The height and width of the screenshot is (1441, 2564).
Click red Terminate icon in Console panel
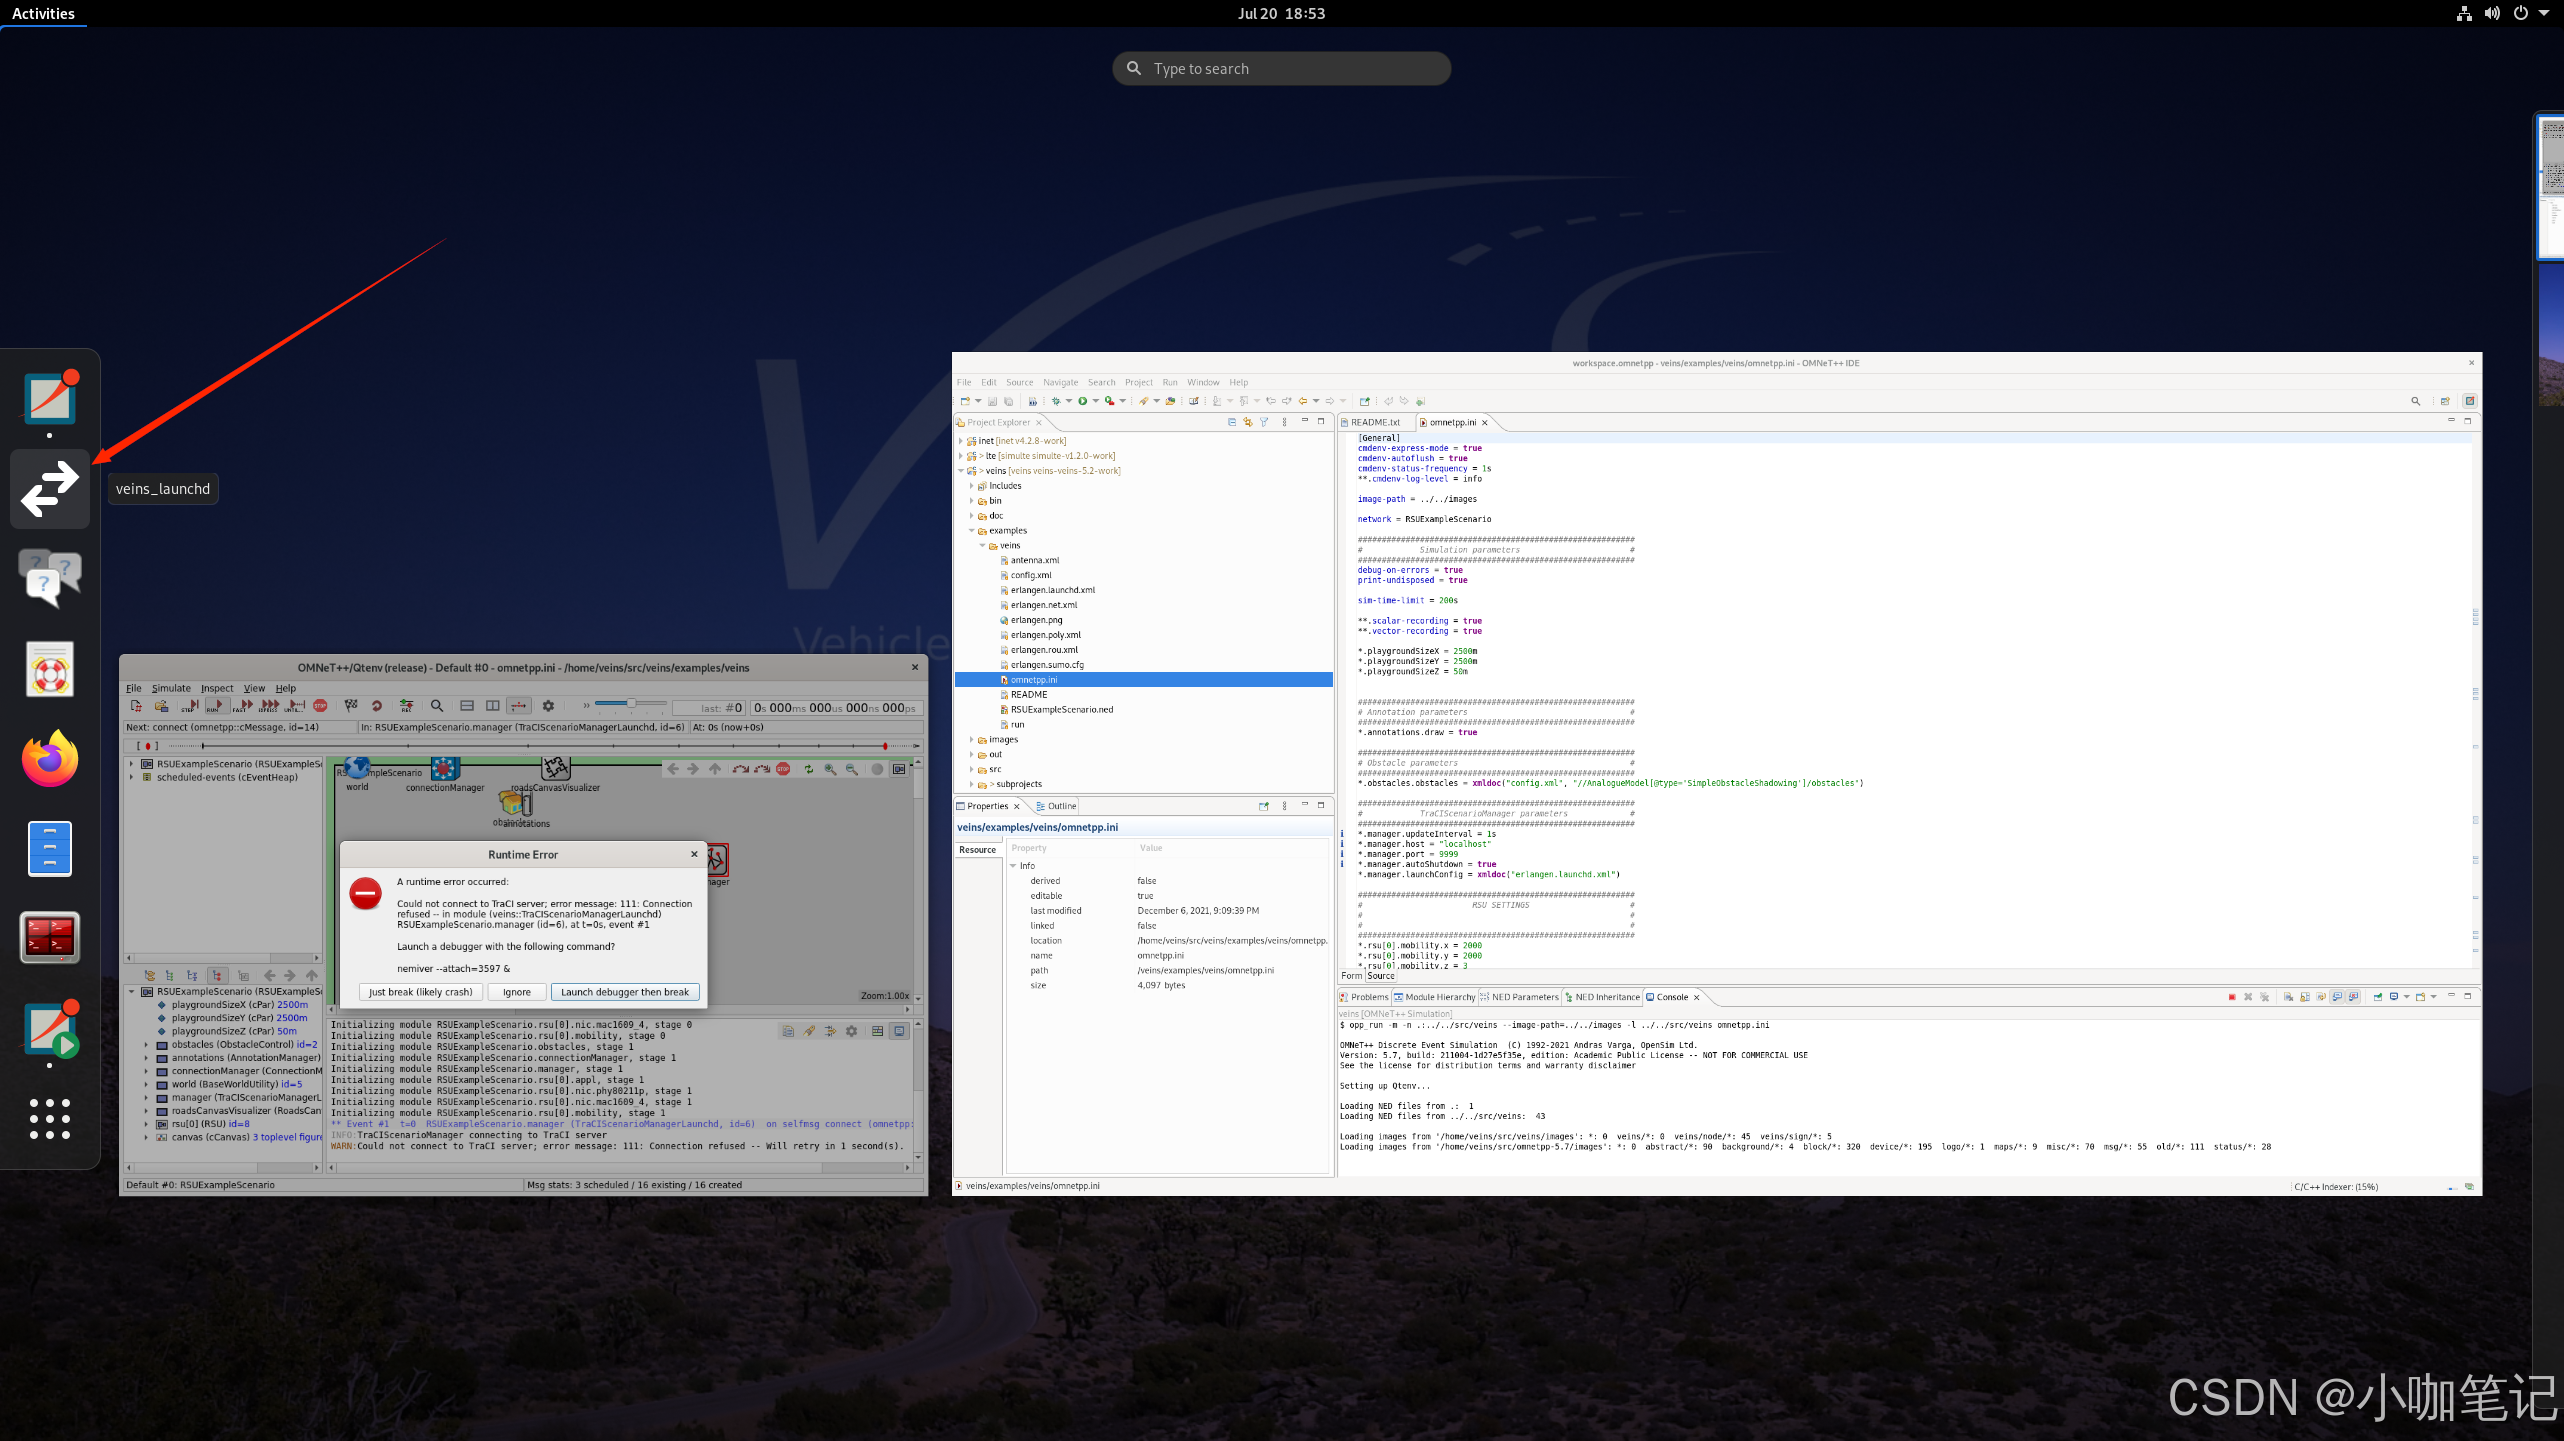click(2232, 997)
